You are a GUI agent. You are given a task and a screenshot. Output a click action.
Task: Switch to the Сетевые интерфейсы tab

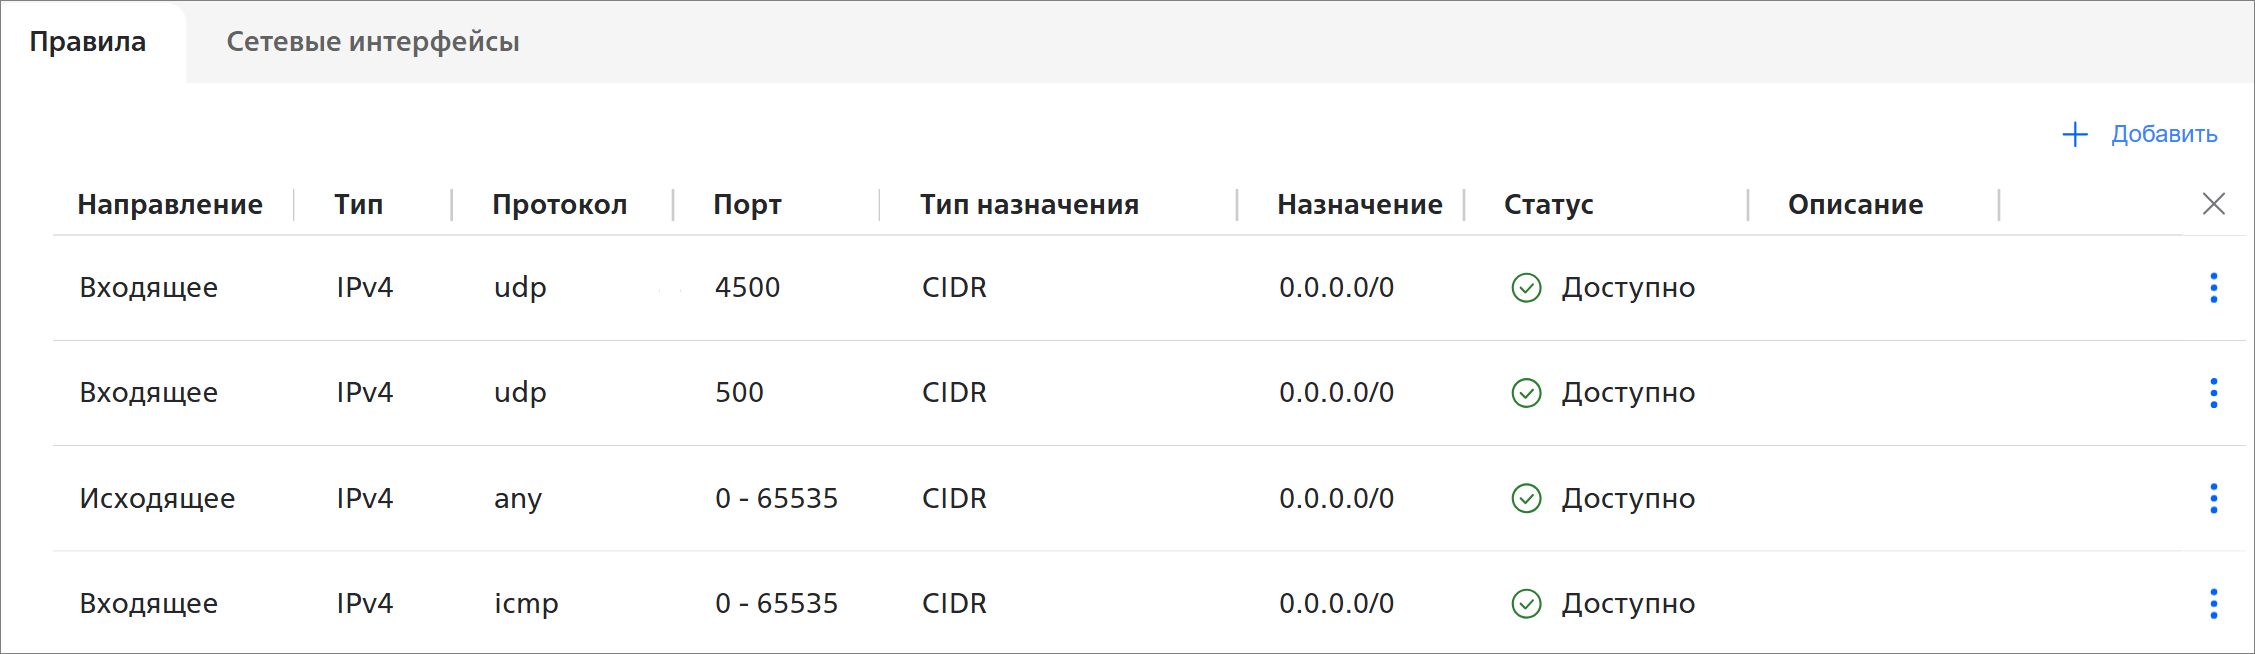[372, 42]
